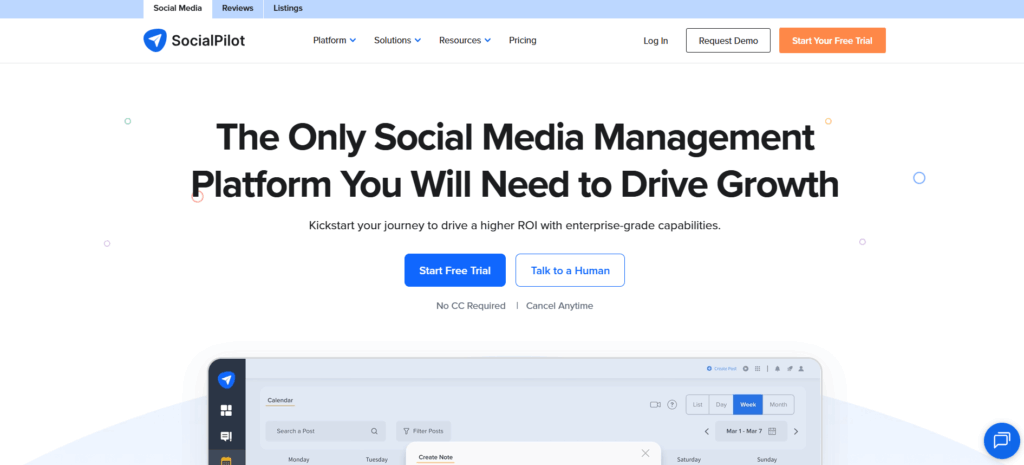This screenshot has width=1024, height=465.
Task: Open the Pricing page
Action: tap(522, 40)
